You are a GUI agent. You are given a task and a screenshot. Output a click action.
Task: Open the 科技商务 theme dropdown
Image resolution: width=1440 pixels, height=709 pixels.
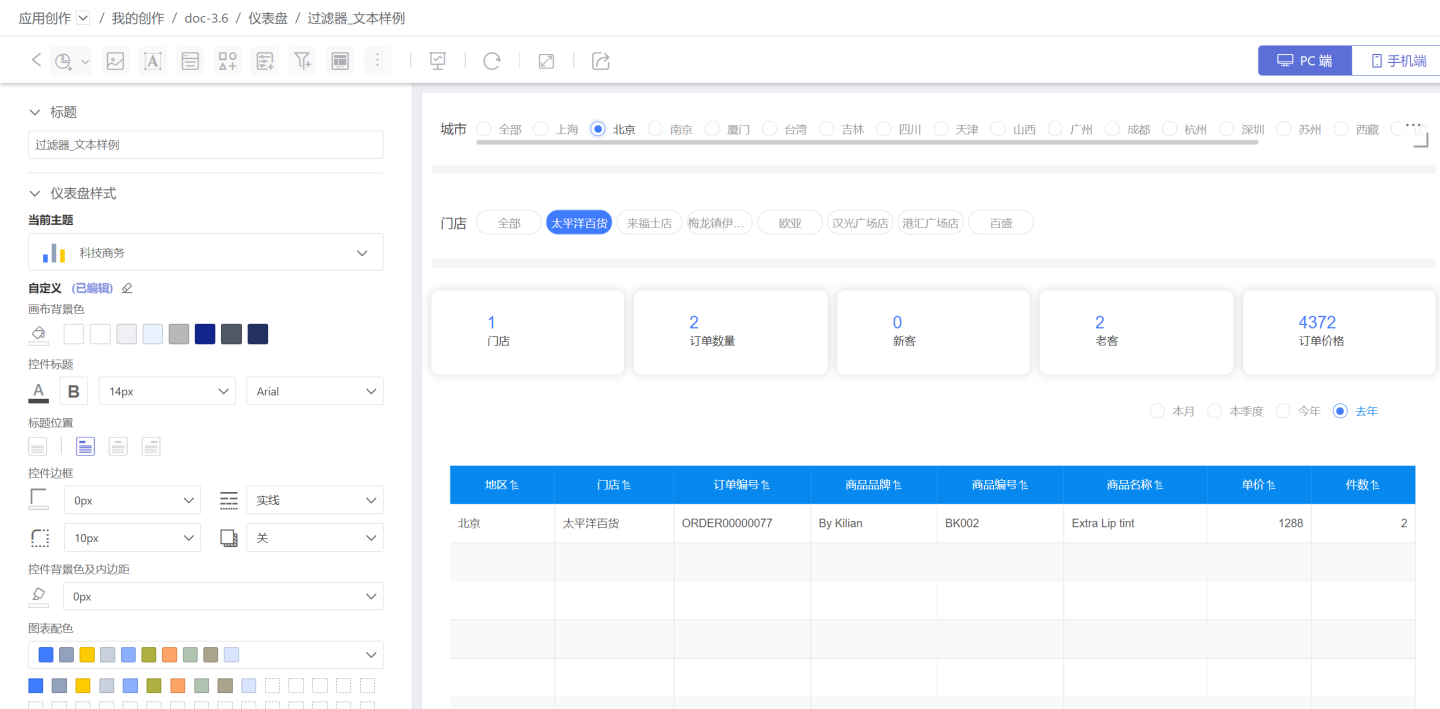tap(205, 252)
